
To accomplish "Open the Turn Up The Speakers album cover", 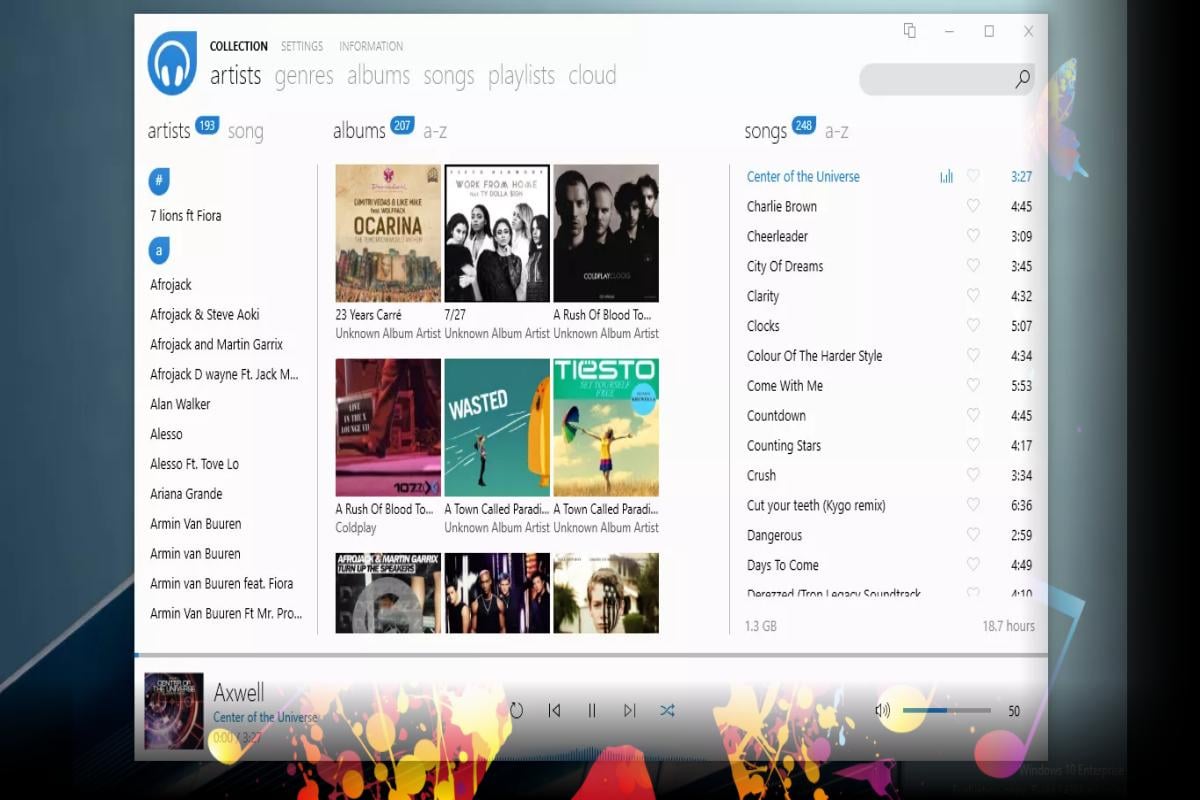I will pyautogui.click(x=388, y=593).
